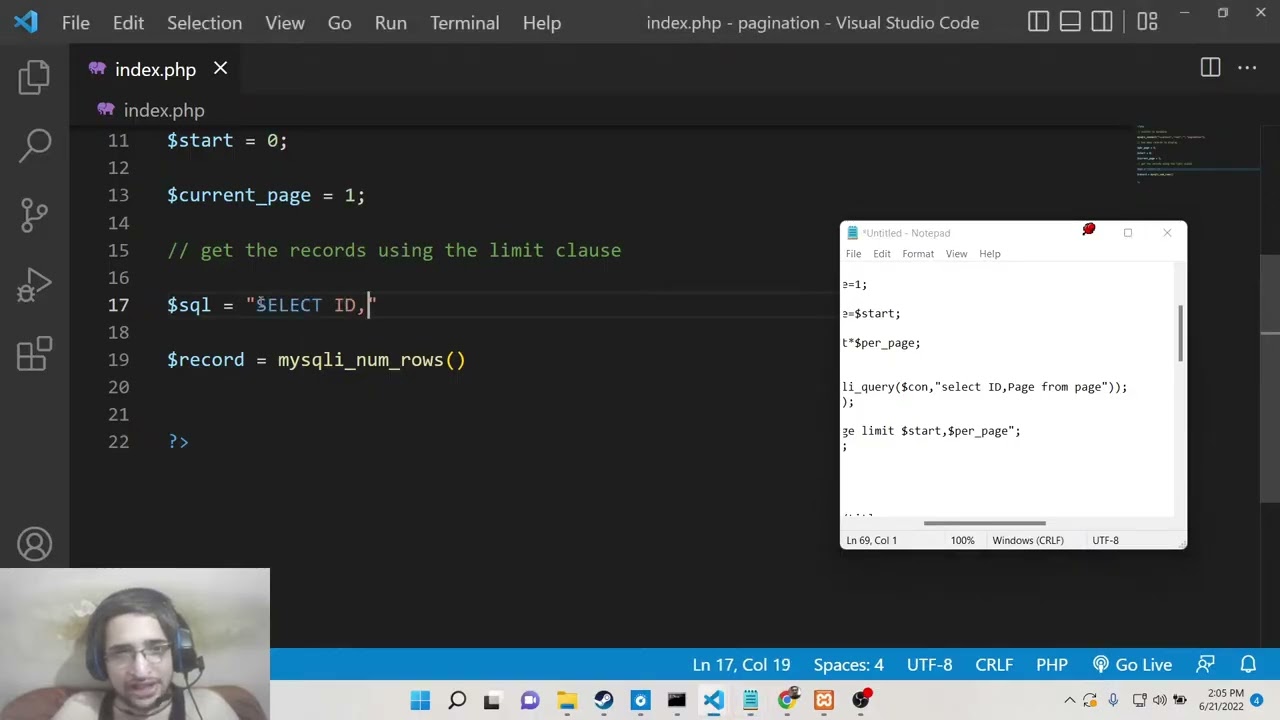1280x720 pixels.
Task: Close the index.php editor tab
Action: 220,69
